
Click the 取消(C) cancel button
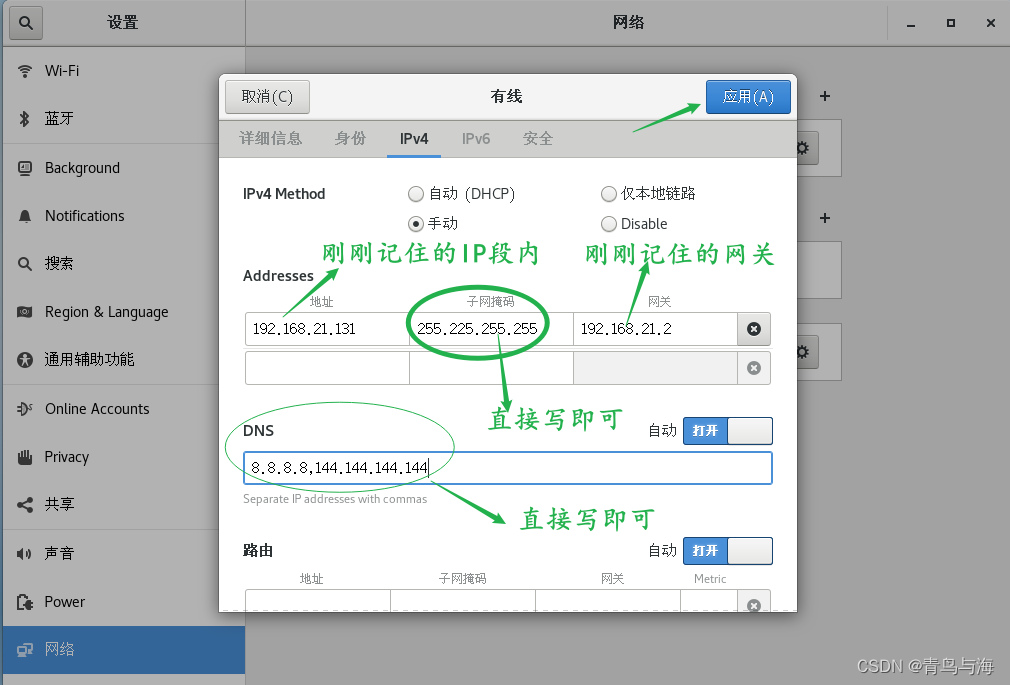pos(267,97)
